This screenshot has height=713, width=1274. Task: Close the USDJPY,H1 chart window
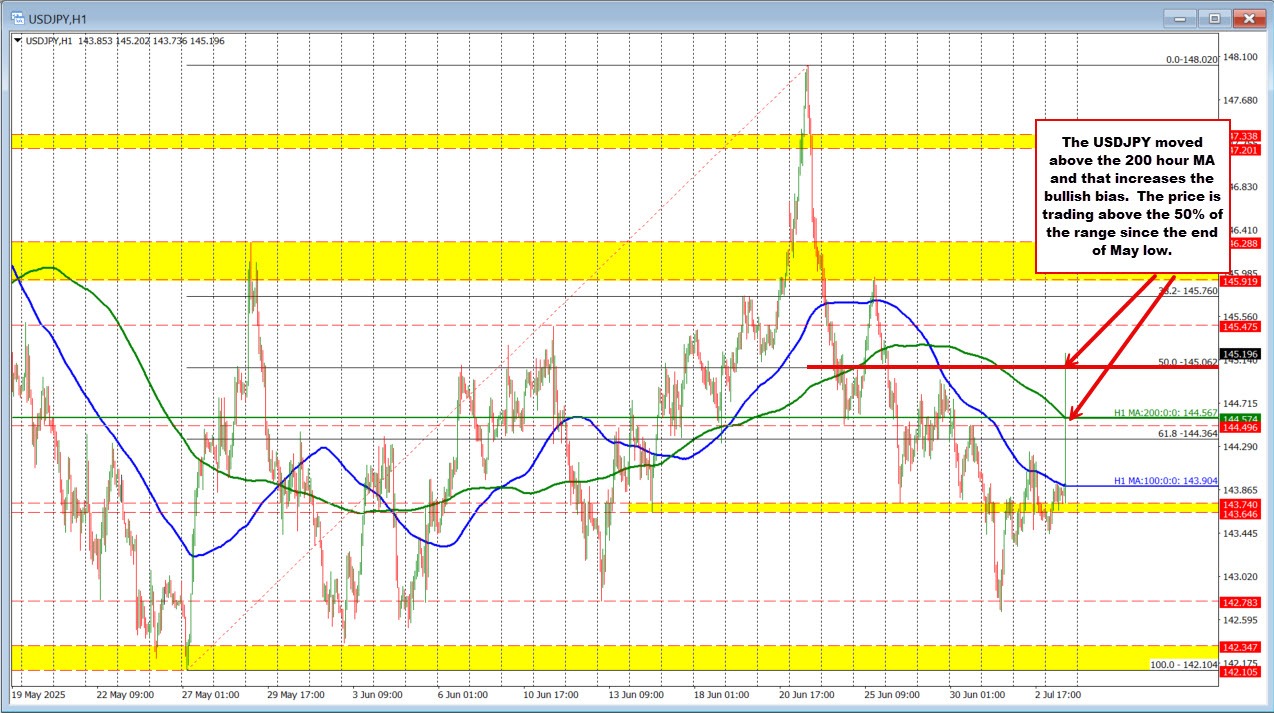pyautogui.click(x=1248, y=17)
